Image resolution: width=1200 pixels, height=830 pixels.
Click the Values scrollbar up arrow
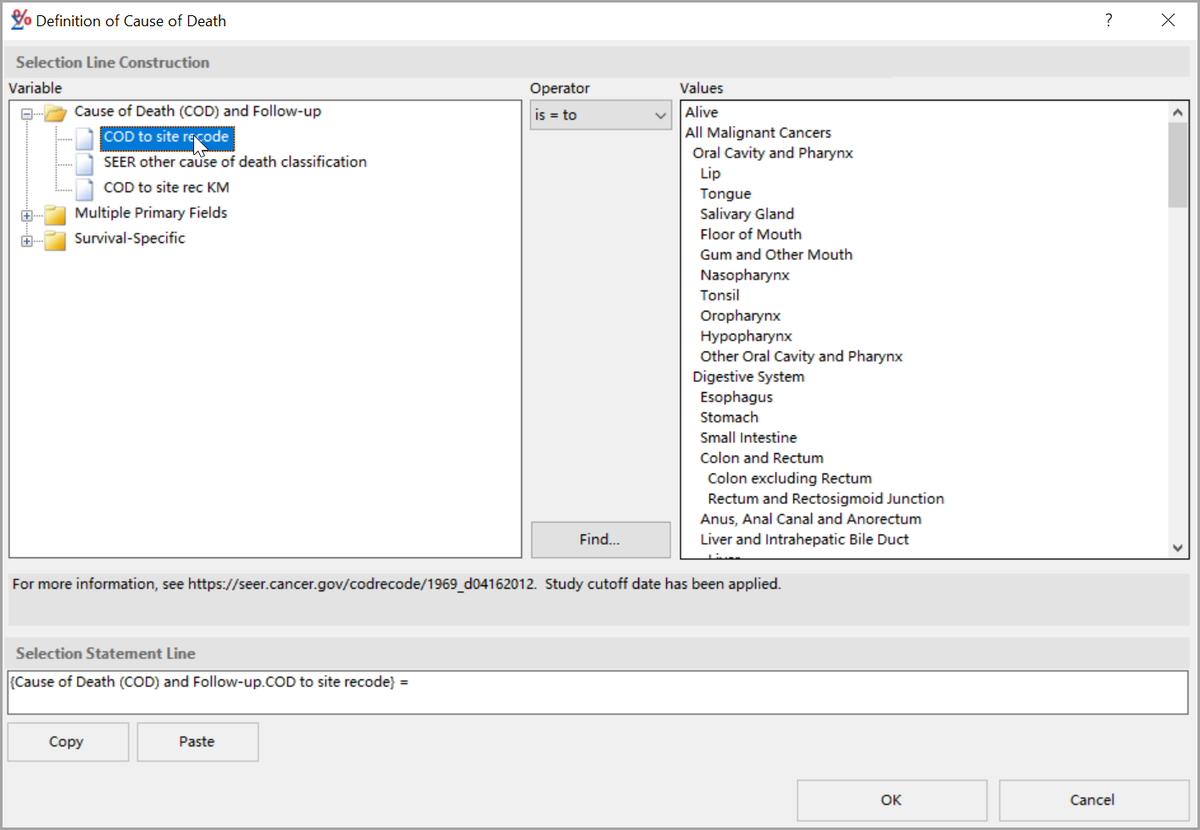(1178, 112)
